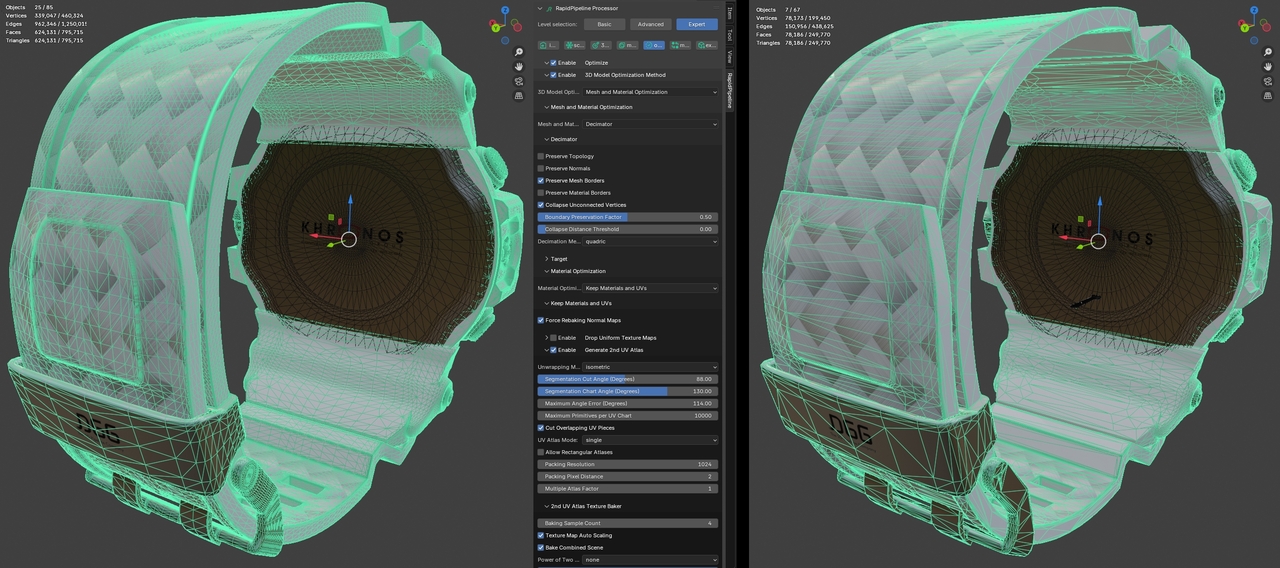Open the scene step icon labeled "sc..."
1280x568 pixels.
(x=575, y=45)
